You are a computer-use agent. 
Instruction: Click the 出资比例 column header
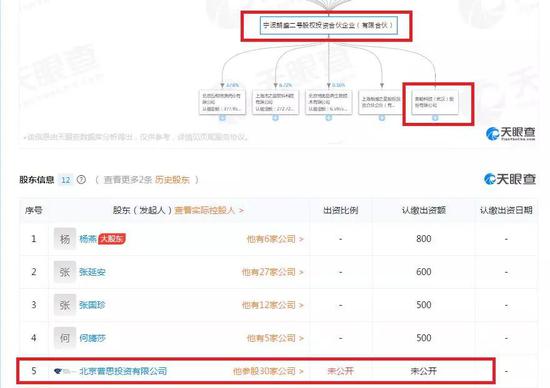click(341, 210)
